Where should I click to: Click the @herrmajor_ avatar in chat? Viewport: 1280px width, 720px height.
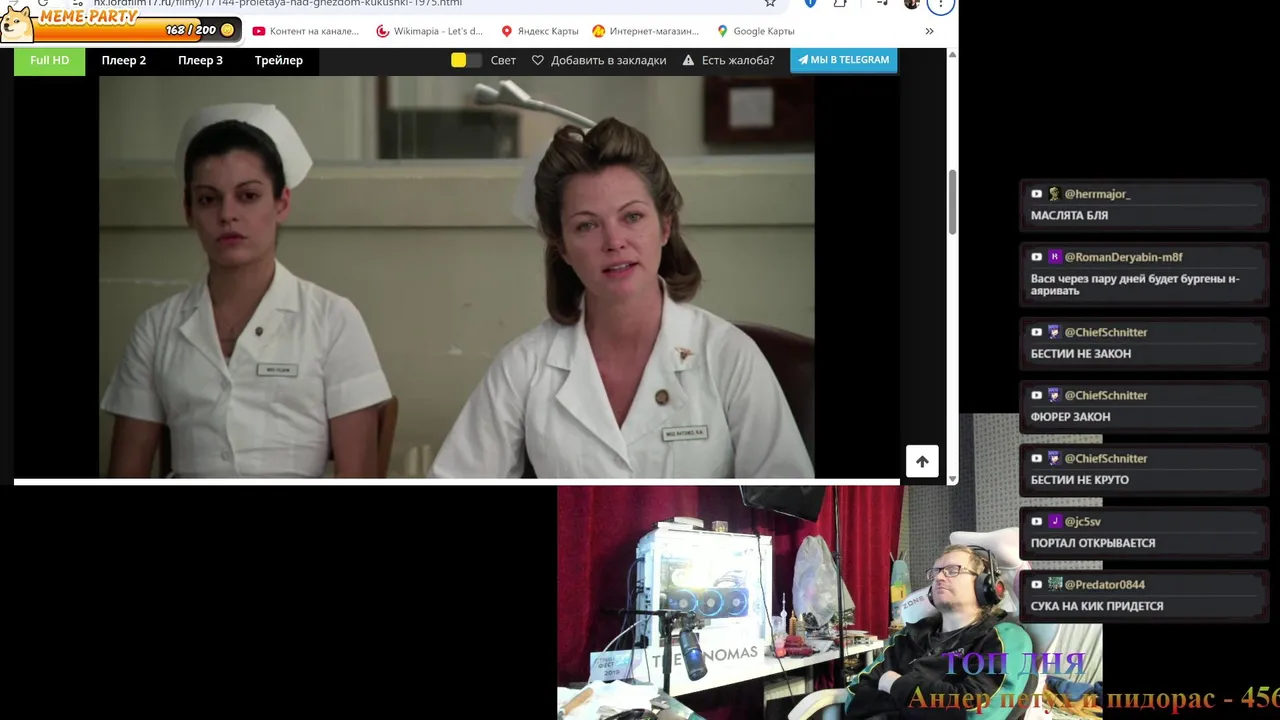[1053, 194]
